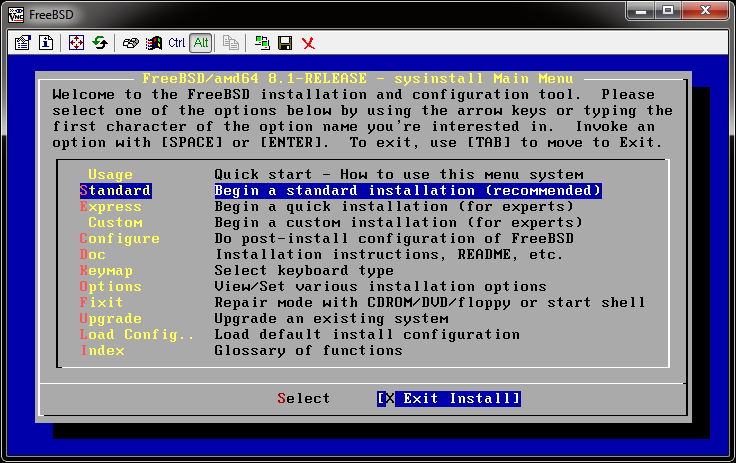Toggle full screen mode icon
This screenshot has width=736, height=463.
[76, 43]
